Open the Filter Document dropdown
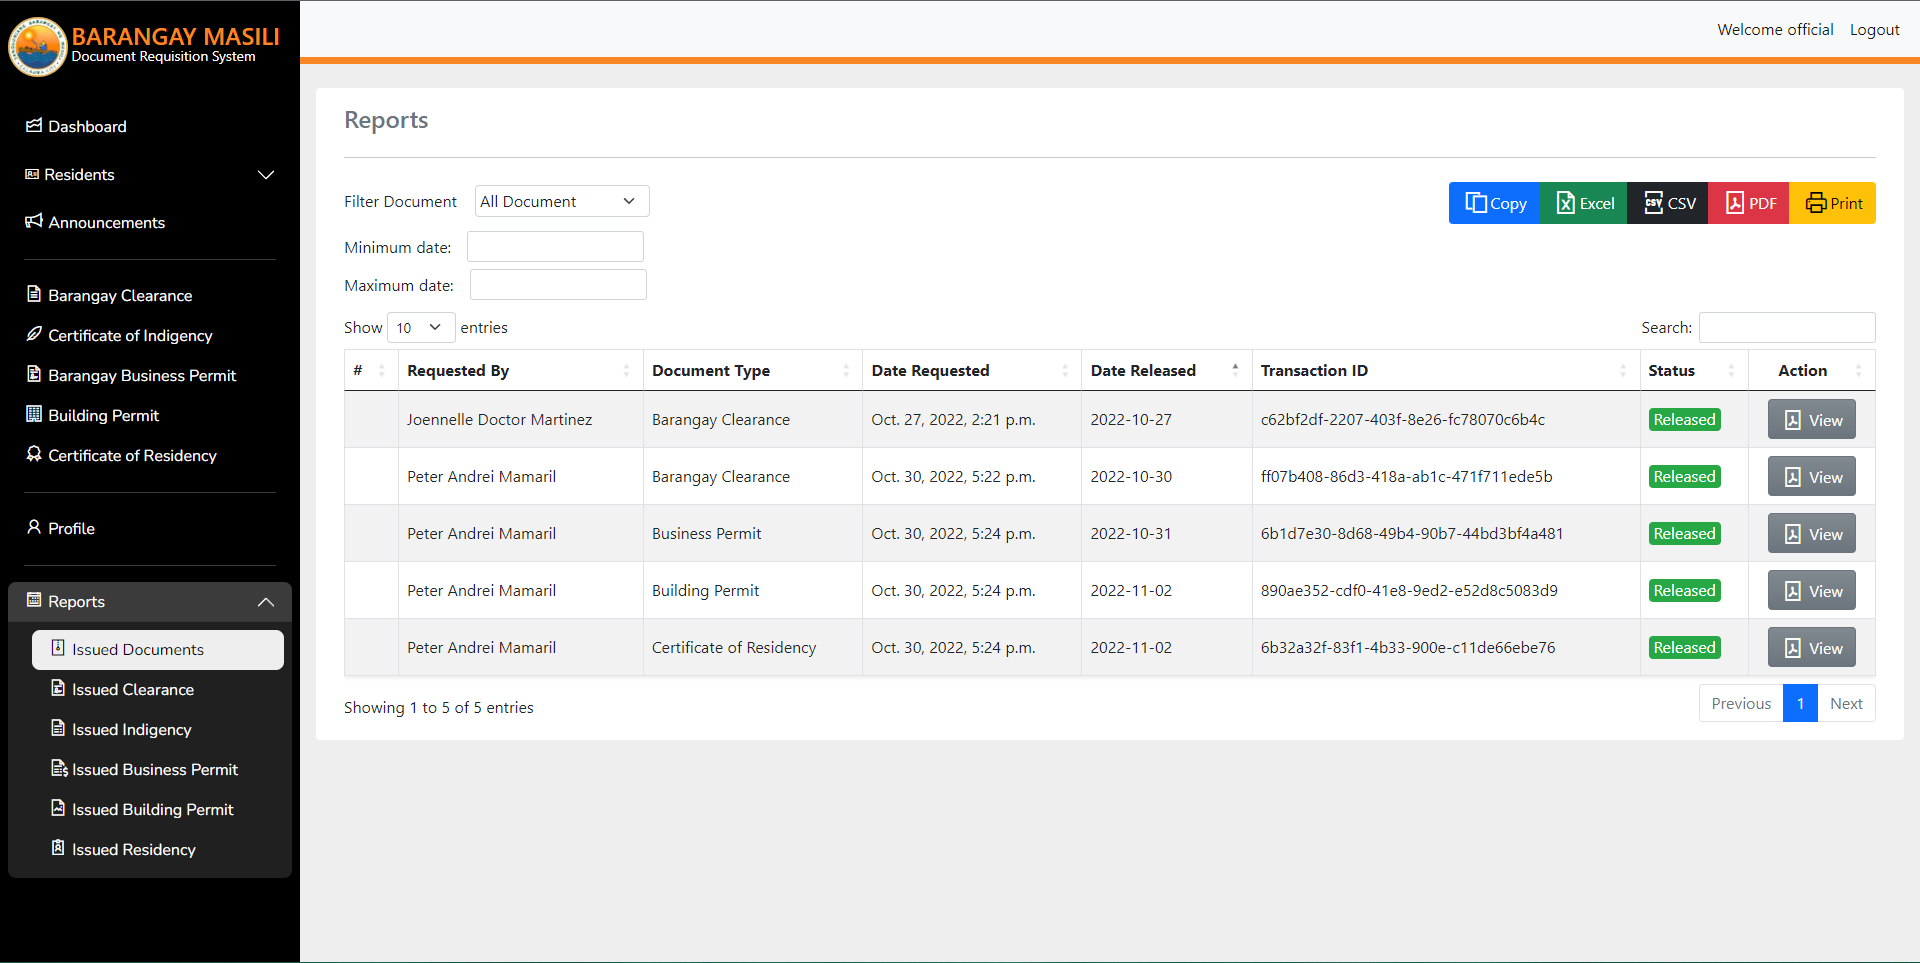The height and width of the screenshot is (963, 1920). (561, 201)
